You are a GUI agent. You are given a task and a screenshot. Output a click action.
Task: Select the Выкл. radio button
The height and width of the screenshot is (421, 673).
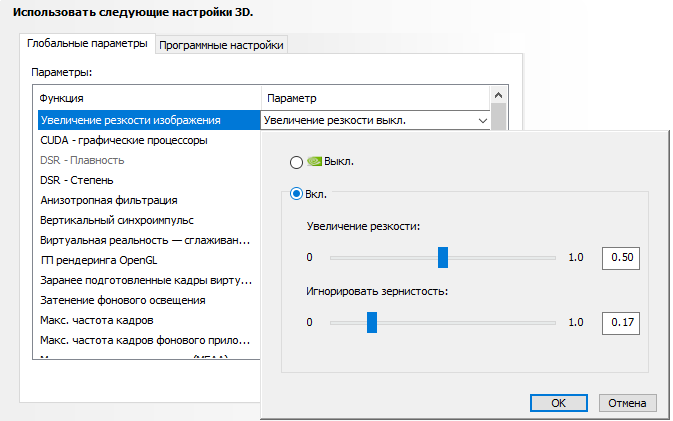pyautogui.click(x=296, y=162)
